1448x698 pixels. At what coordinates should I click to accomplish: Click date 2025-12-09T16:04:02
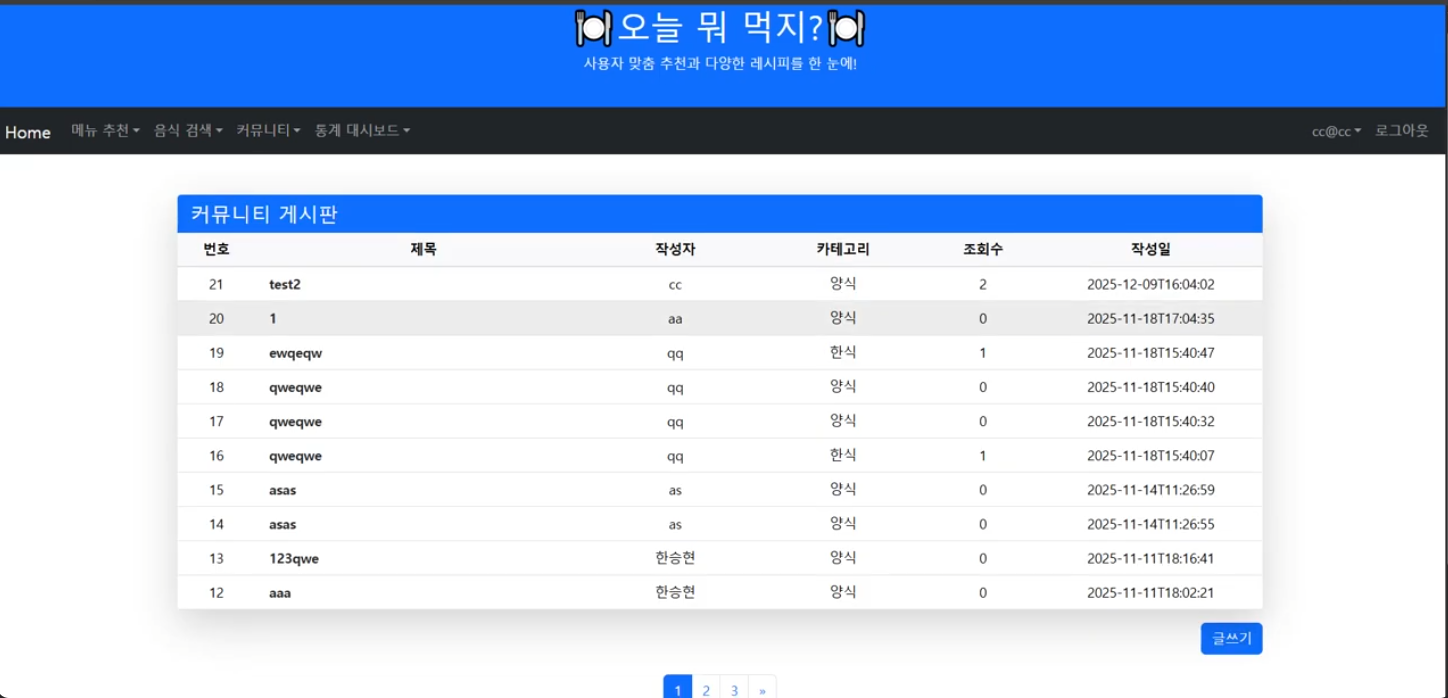[1151, 285]
